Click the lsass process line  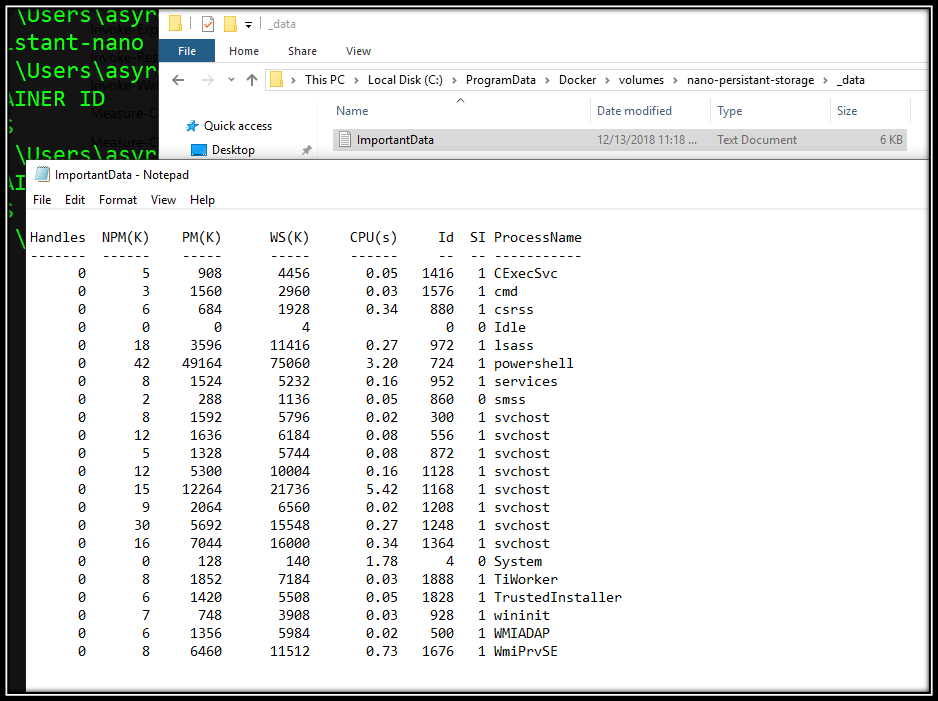tap(306, 345)
